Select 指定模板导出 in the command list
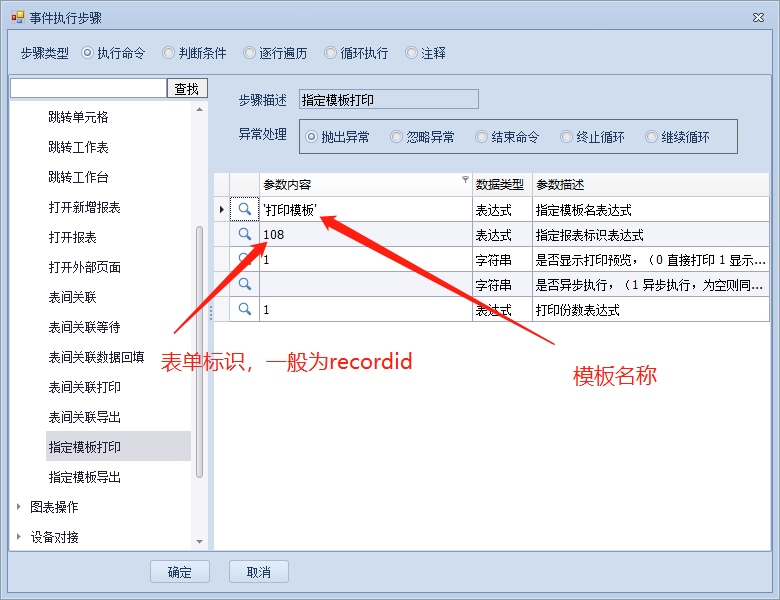Image resolution: width=780 pixels, height=600 pixels. pyautogui.click(x=85, y=477)
